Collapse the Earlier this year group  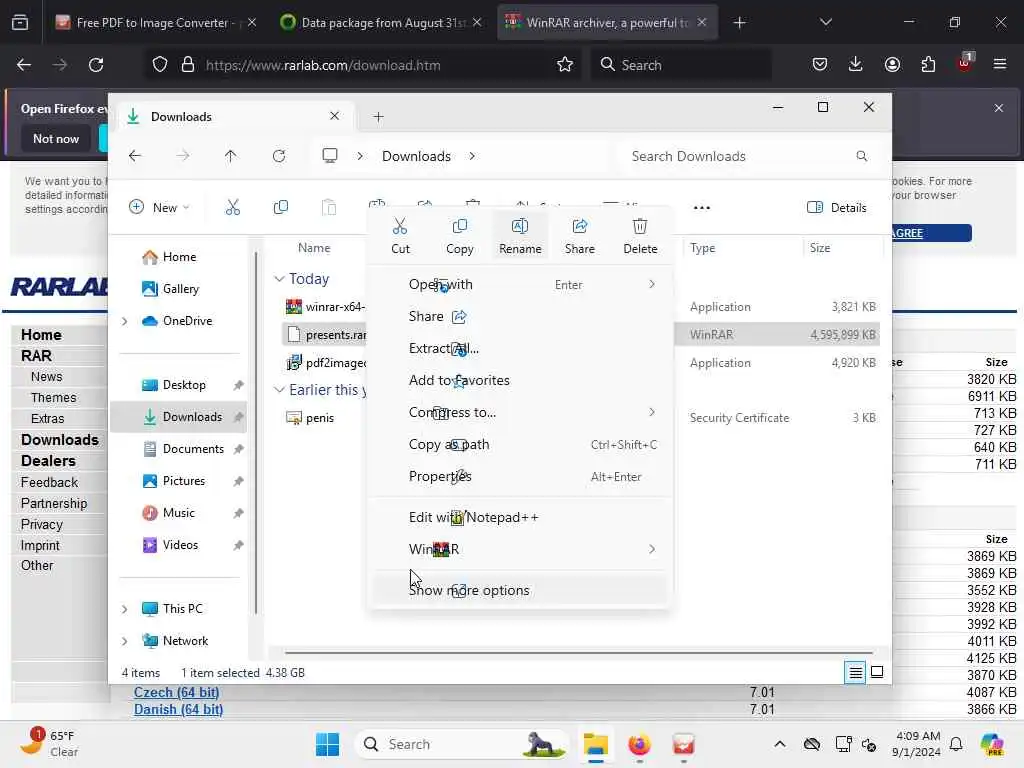tap(279, 390)
